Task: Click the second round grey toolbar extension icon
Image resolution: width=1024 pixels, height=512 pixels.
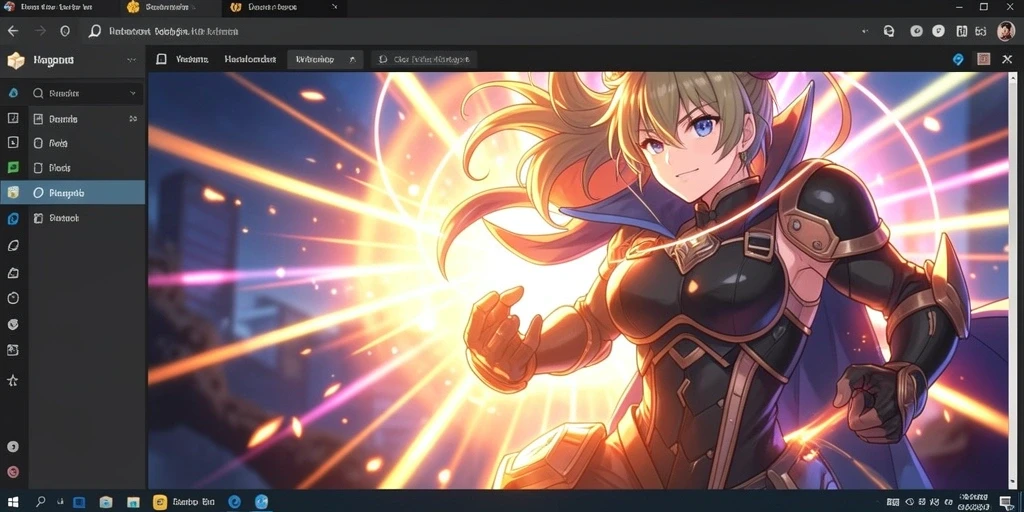Action: [938, 31]
